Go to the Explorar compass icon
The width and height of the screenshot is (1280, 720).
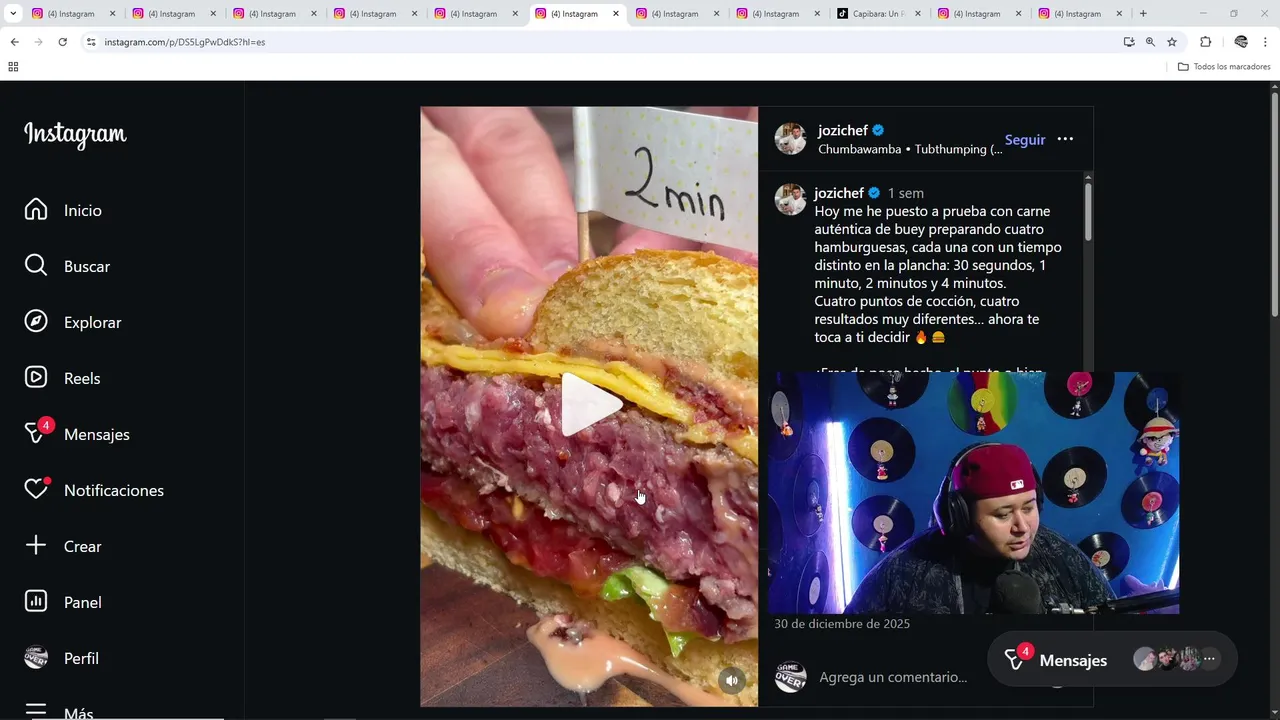click(x=36, y=322)
